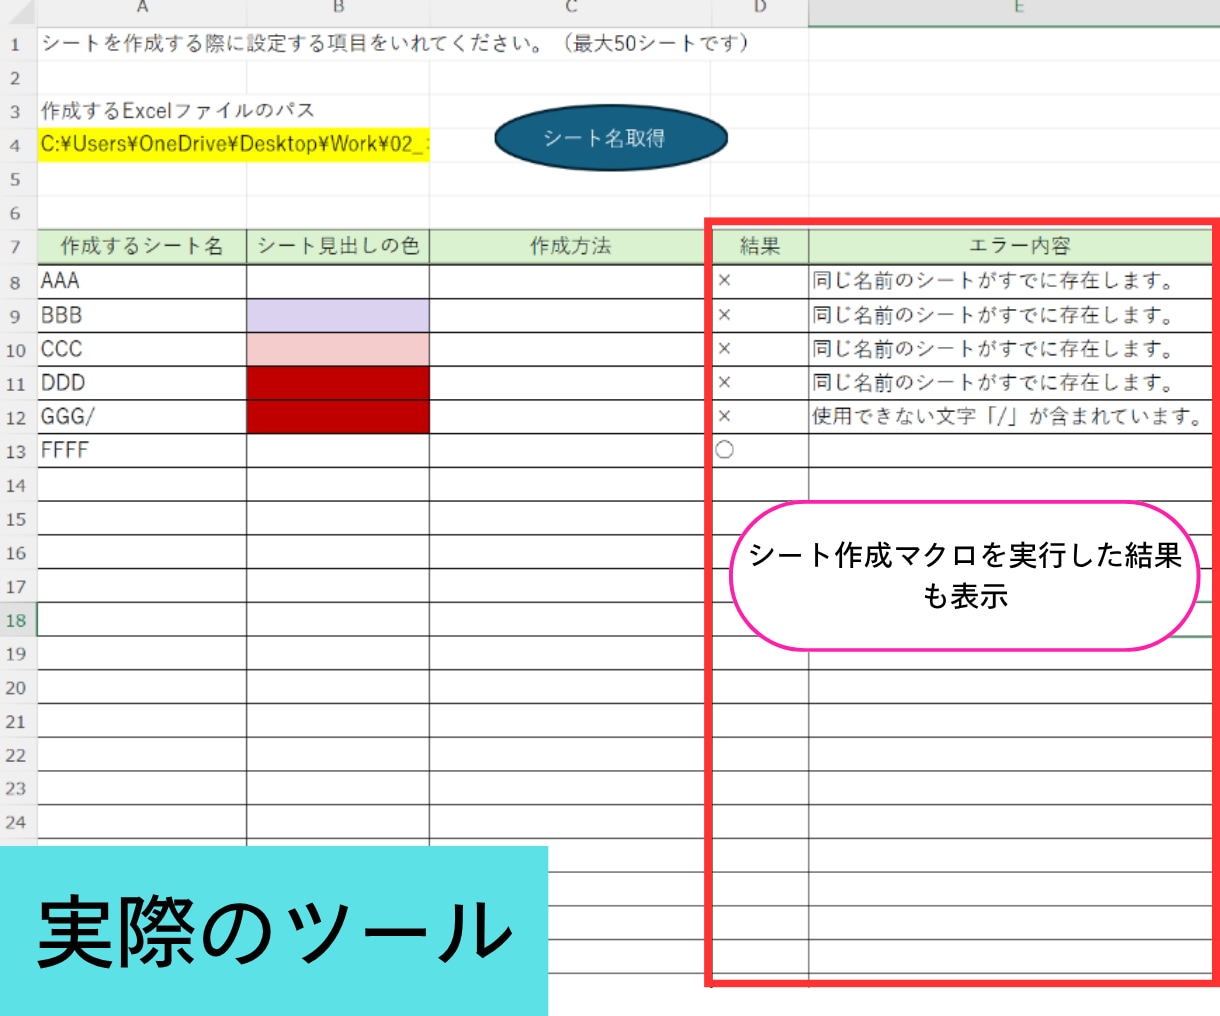
Task: Click the empty color cell in AAA row
Action: pos(338,281)
